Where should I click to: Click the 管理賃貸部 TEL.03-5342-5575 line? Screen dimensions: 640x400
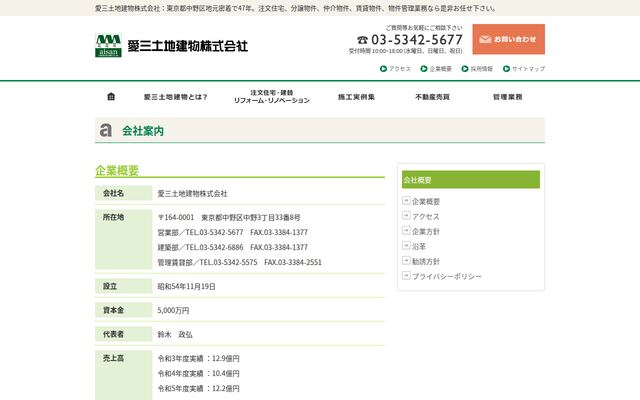pos(240,262)
